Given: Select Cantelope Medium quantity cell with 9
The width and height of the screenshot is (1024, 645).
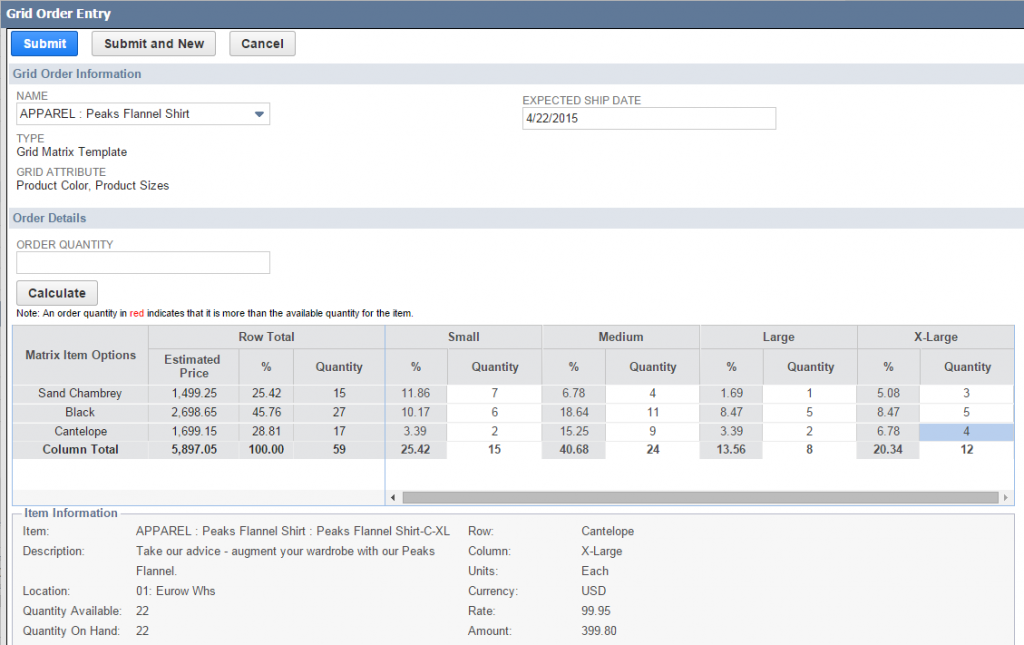Looking at the screenshot, I should (652, 431).
